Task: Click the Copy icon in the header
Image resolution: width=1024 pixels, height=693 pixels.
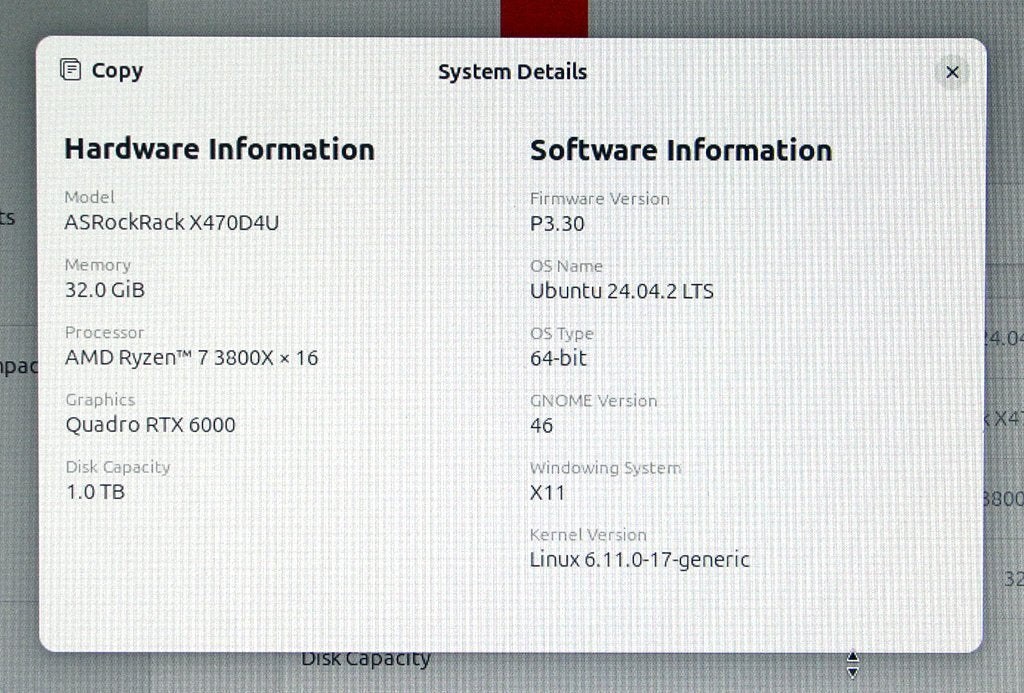Action: [x=71, y=69]
